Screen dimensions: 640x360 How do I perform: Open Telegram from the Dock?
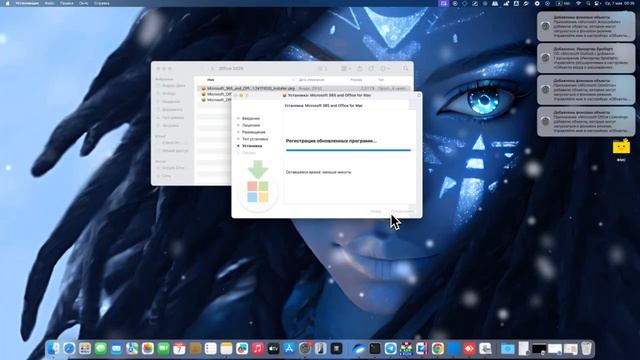coord(391,349)
